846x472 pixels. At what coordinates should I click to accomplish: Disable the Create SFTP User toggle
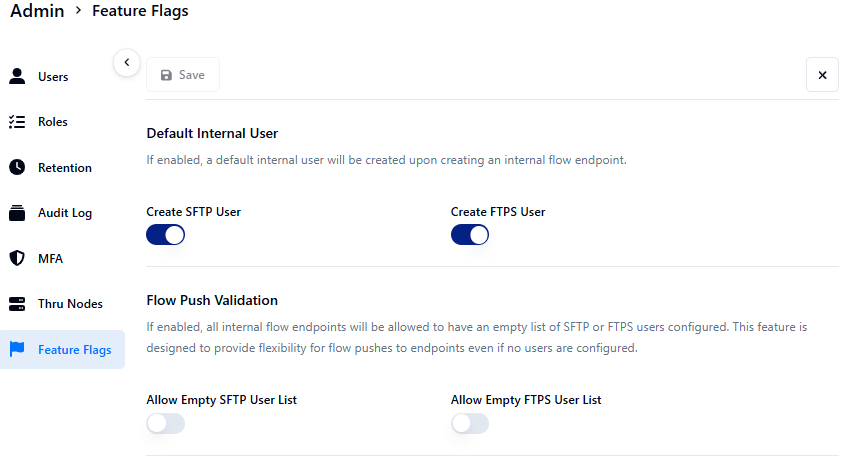[166, 235]
